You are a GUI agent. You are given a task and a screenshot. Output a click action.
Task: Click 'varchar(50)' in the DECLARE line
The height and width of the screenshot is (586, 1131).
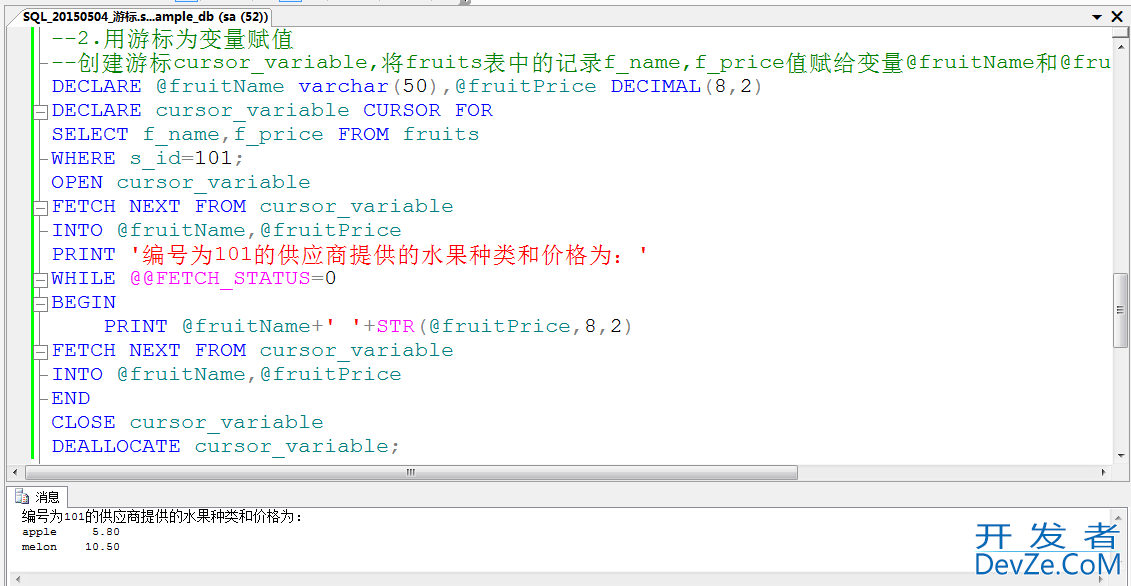pyautogui.click(x=369, y=87)
